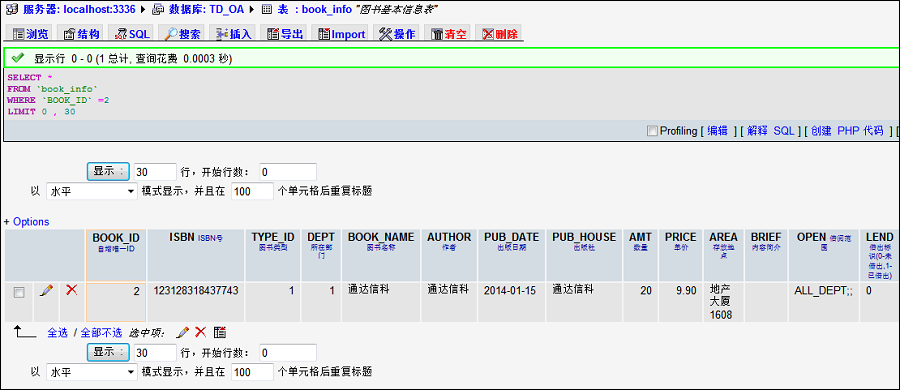Viewport: 900px width, 390px height.
Task: Click the 创建 PHP 代码 link
Action: 847,131
